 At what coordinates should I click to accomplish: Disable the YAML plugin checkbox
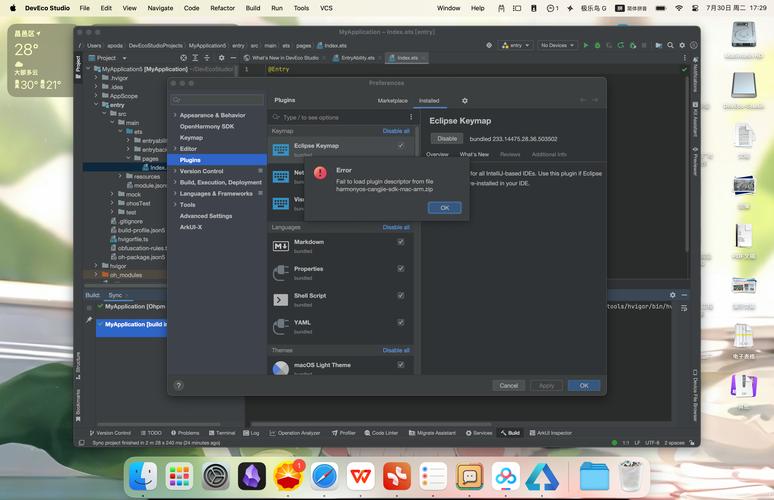pos(401,323)
